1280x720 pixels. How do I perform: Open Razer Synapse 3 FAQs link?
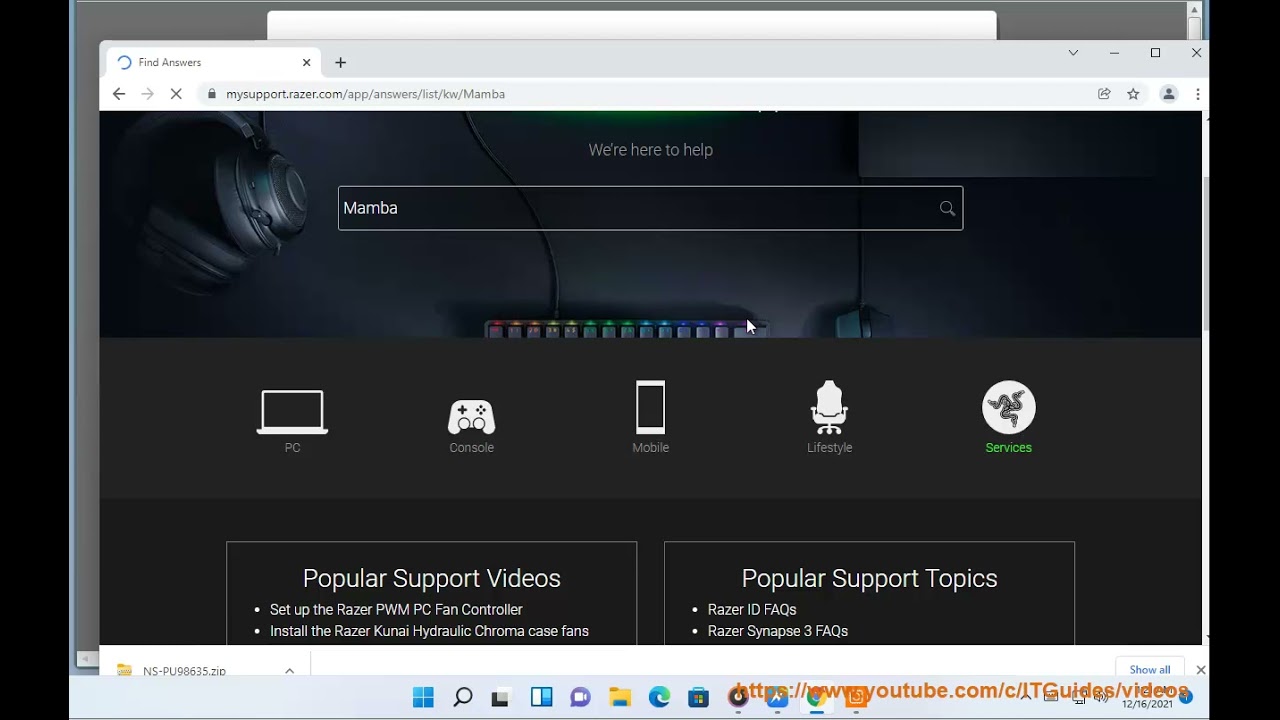tap(778, 631)
